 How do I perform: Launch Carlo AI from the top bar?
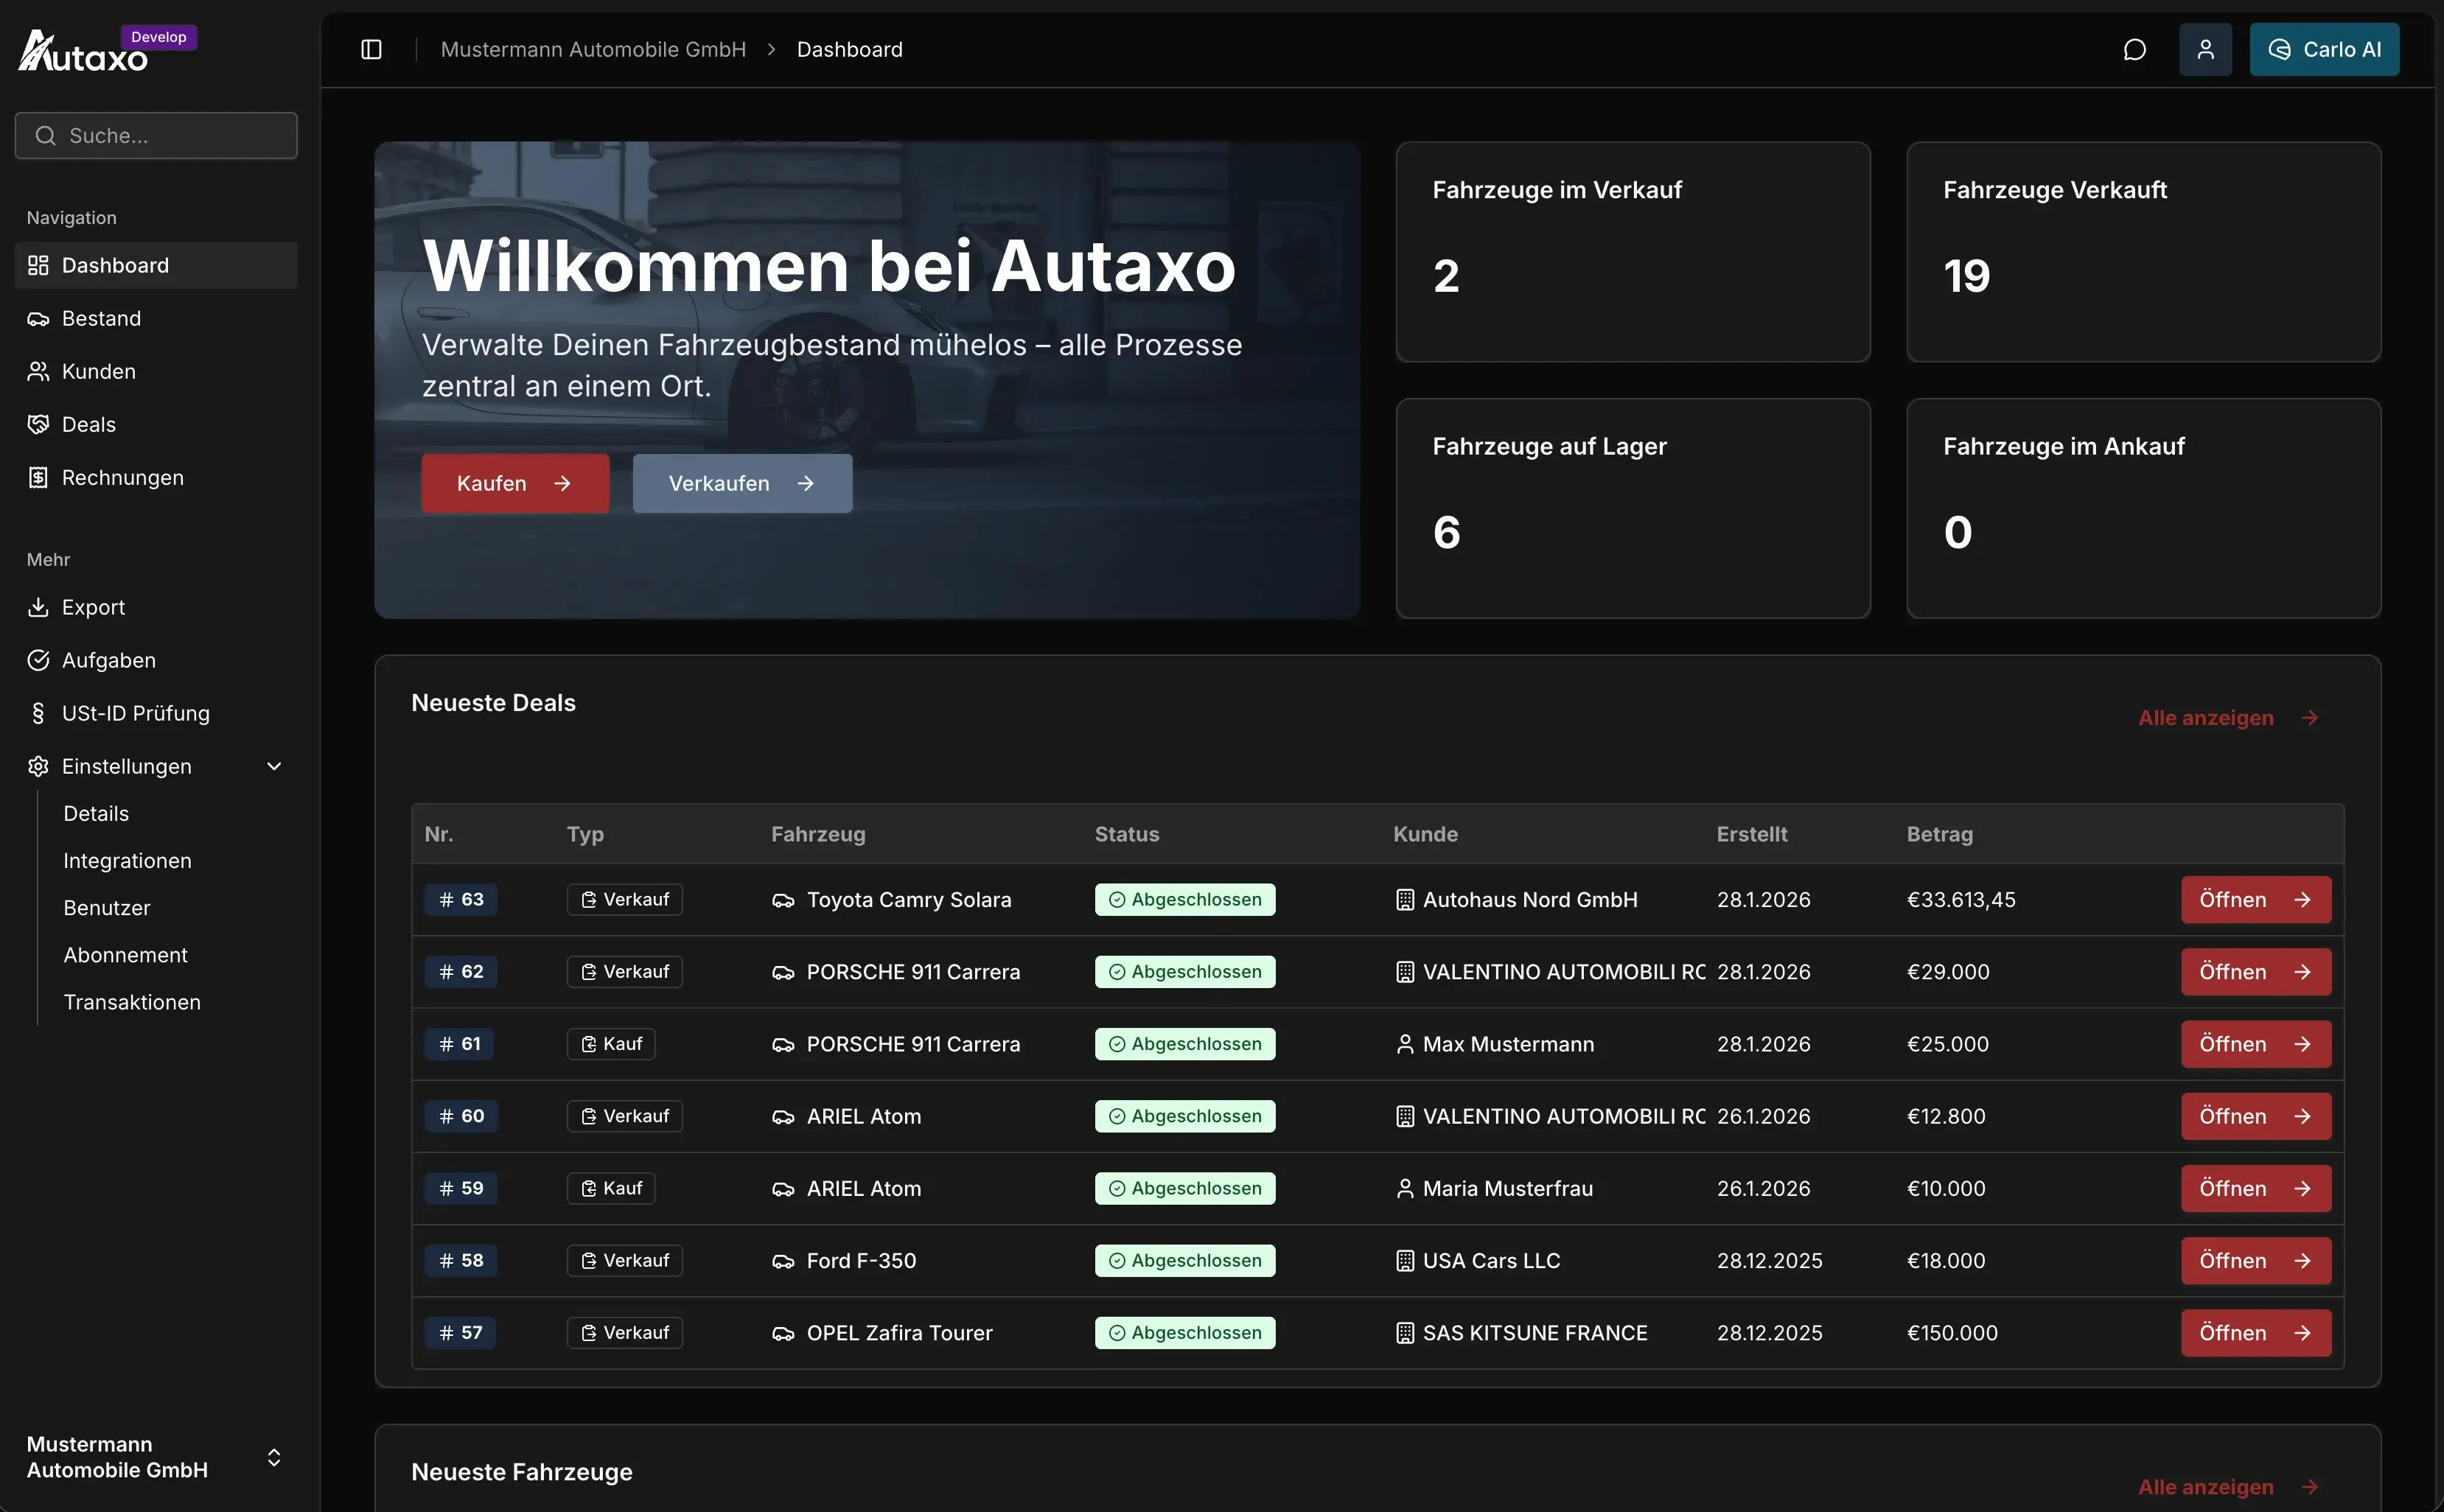[2323, 49]
